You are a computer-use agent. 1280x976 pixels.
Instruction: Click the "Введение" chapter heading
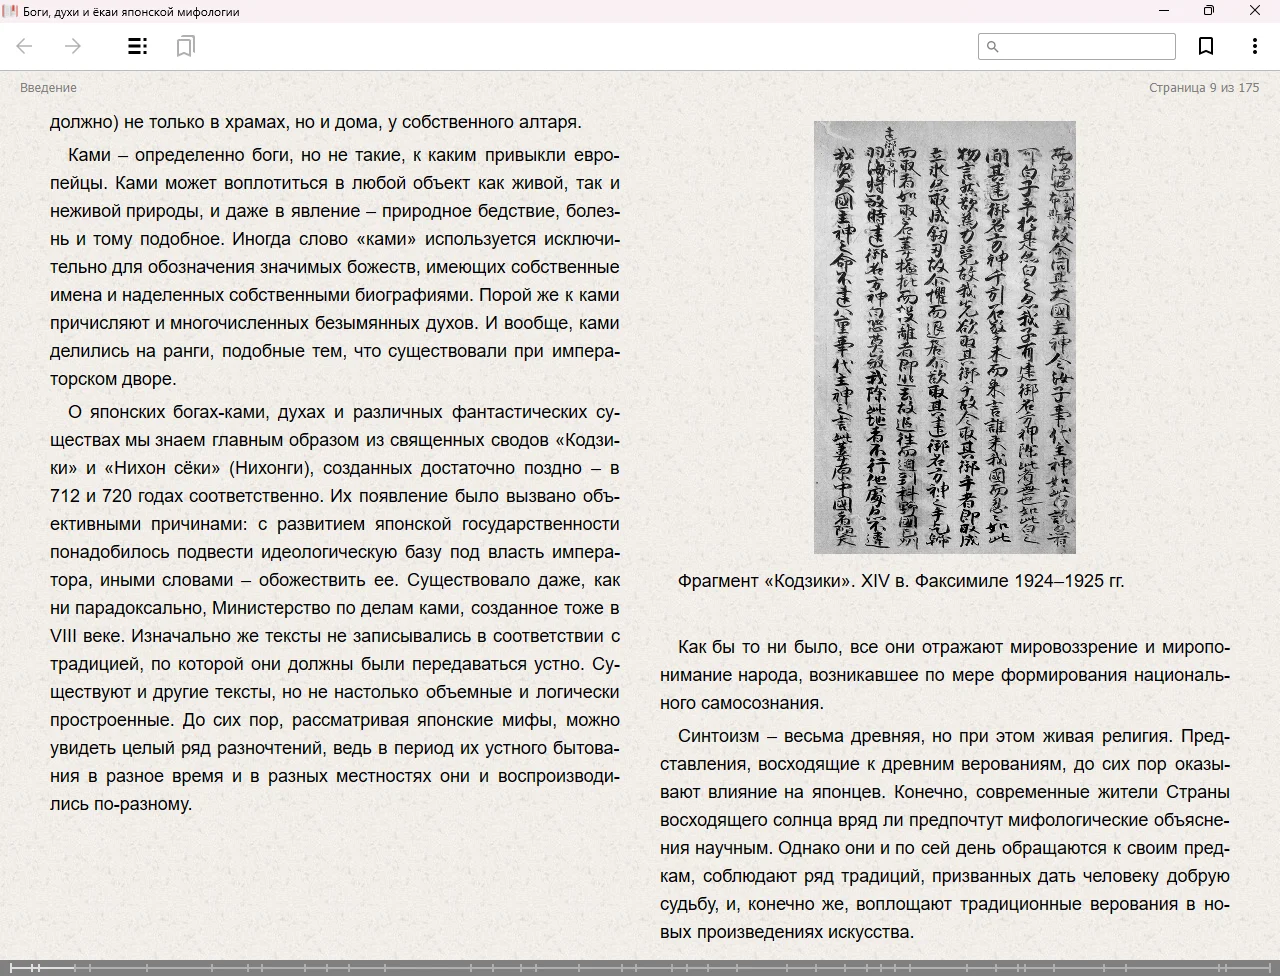pyautogui.click(x=48, y=88)
